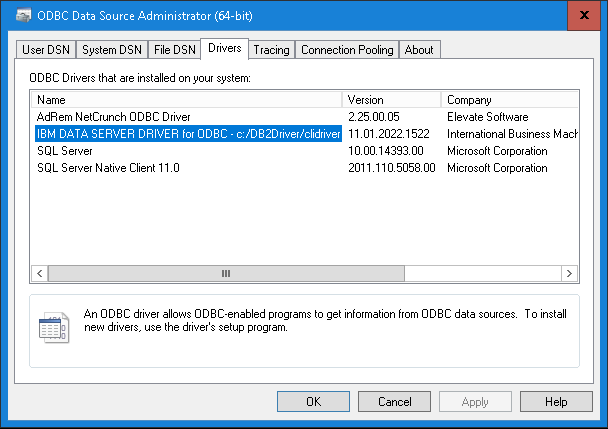The image size is (608, 429).
Task: Go to the Tracing tab
Action: point(271,50)
